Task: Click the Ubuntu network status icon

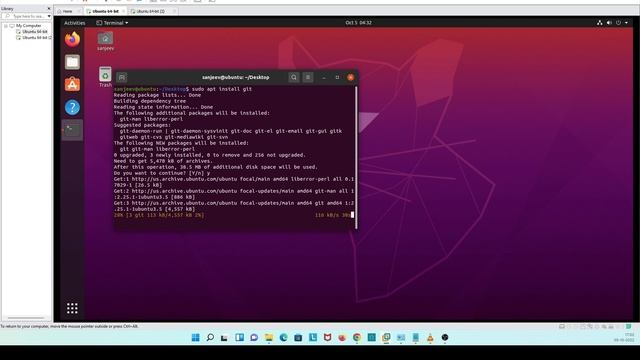Action: pos(600,23)
